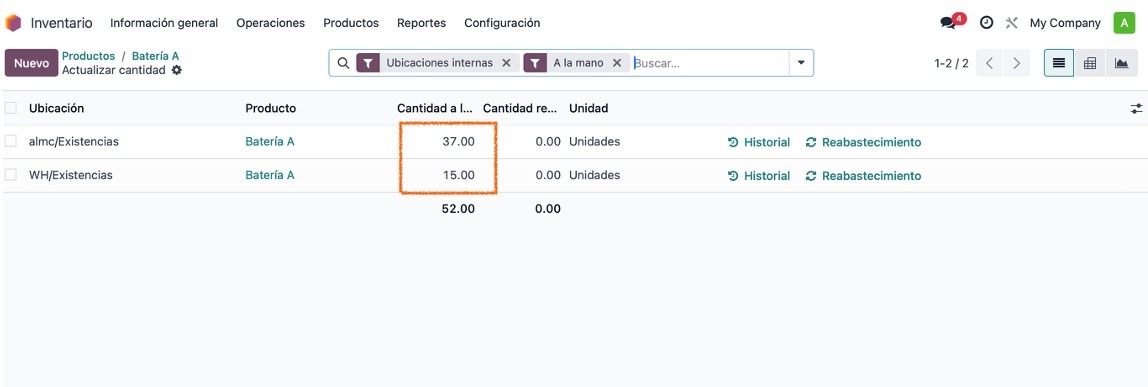The width and height of the screenshot is (1148, 387).
Task: Open Batería A link in WH/Existencias row
Action: (x=269, y=175)
